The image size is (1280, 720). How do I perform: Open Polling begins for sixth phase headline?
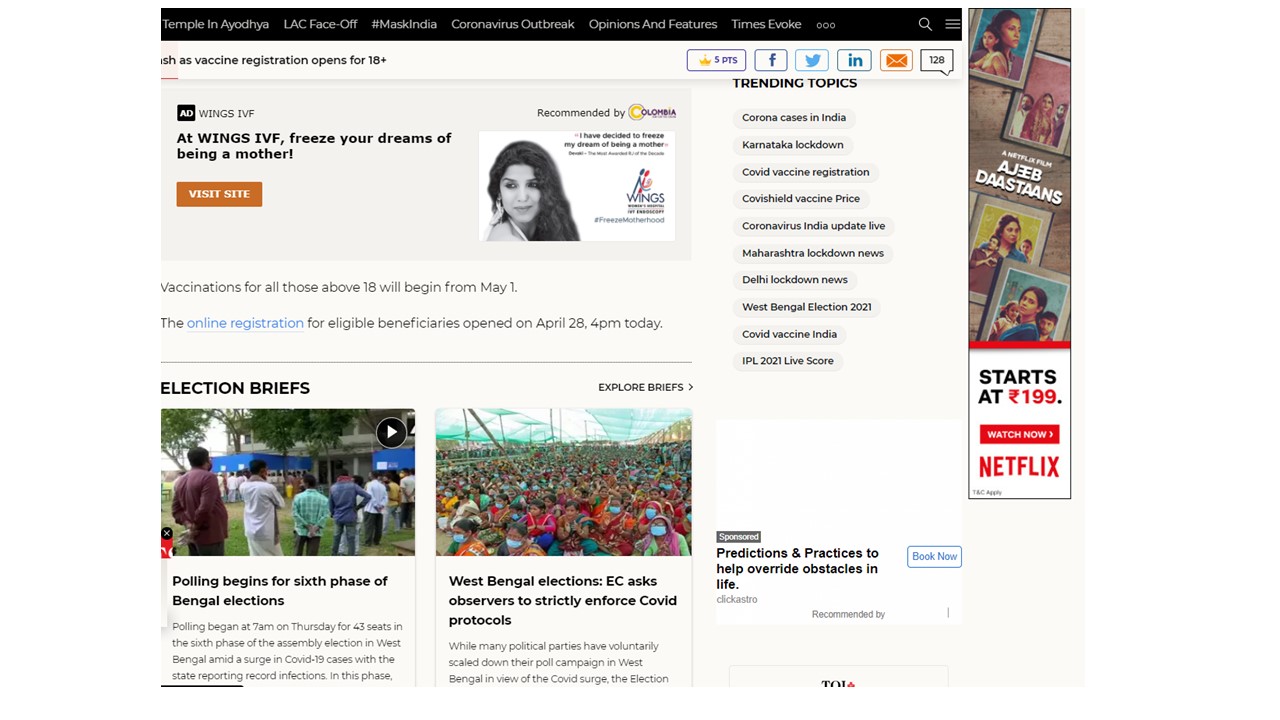click(279, 590)
